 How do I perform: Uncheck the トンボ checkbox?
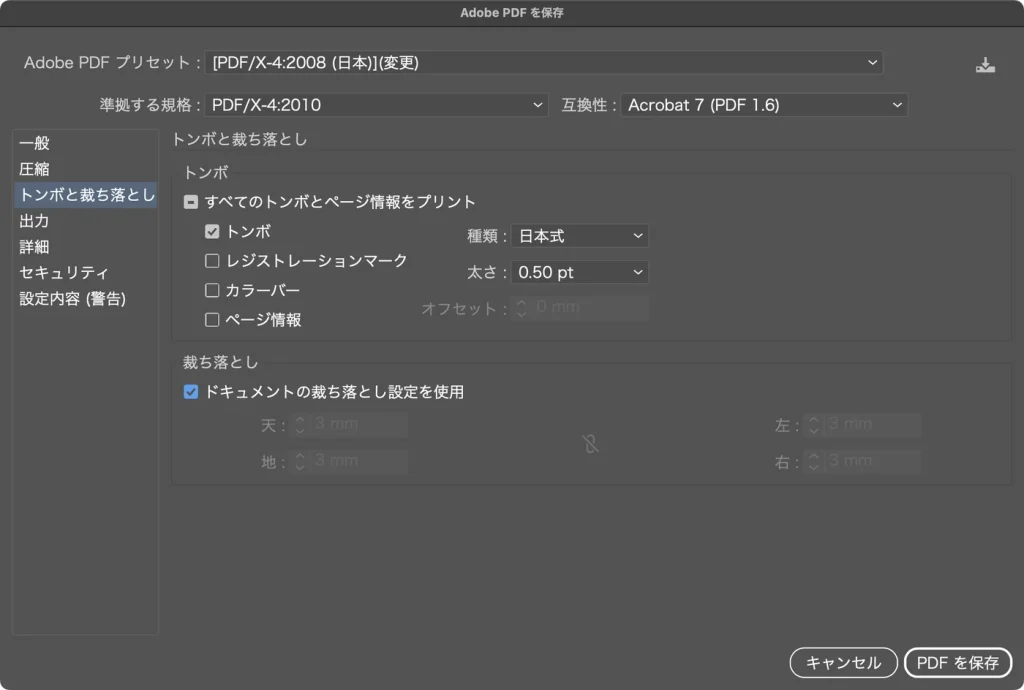pos(212,231)
